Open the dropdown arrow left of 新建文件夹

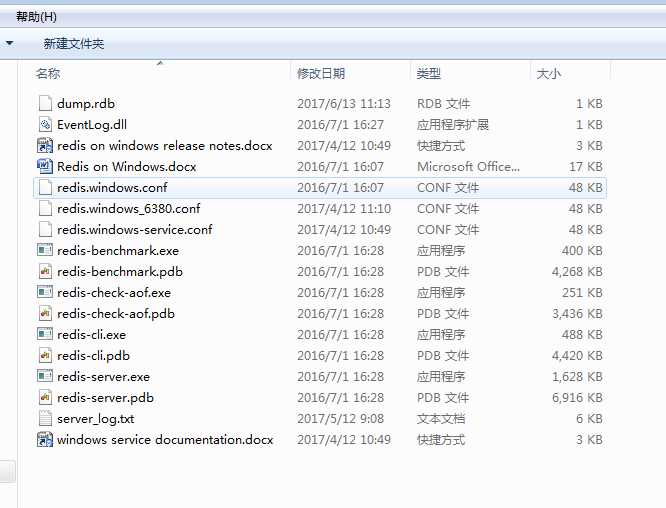click(9, 43)
